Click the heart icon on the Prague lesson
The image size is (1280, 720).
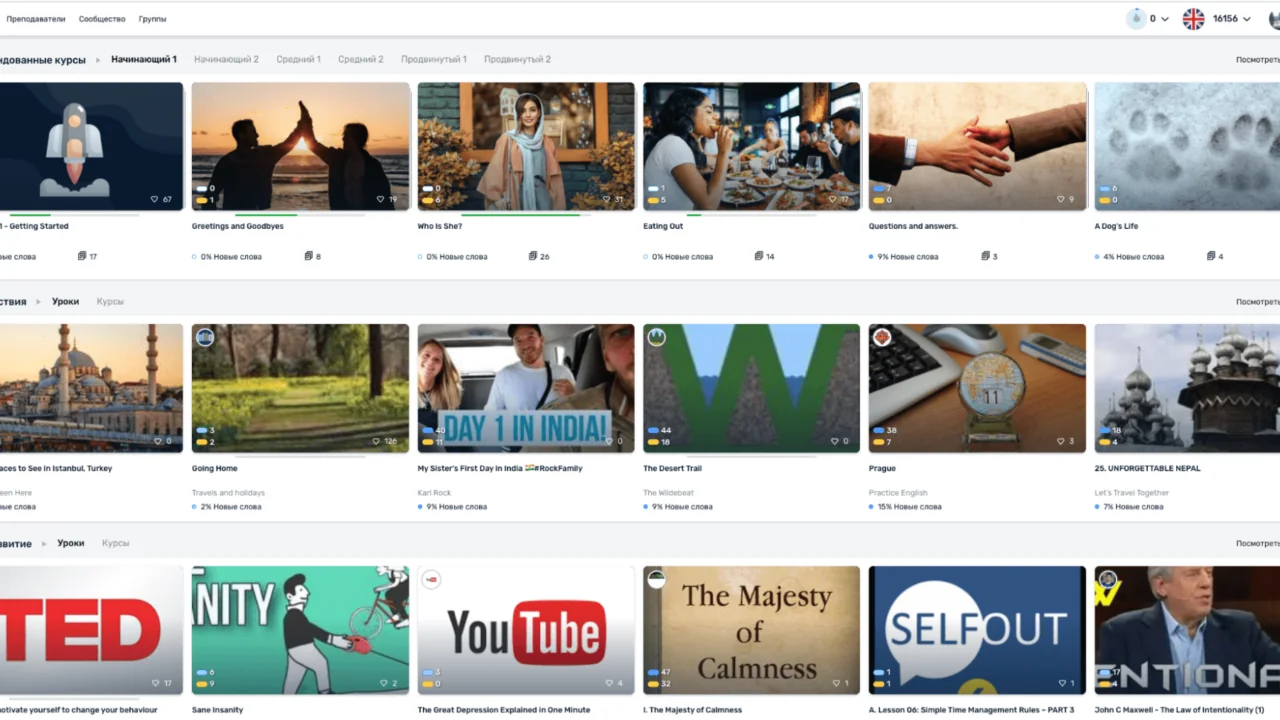point(1060,441)
